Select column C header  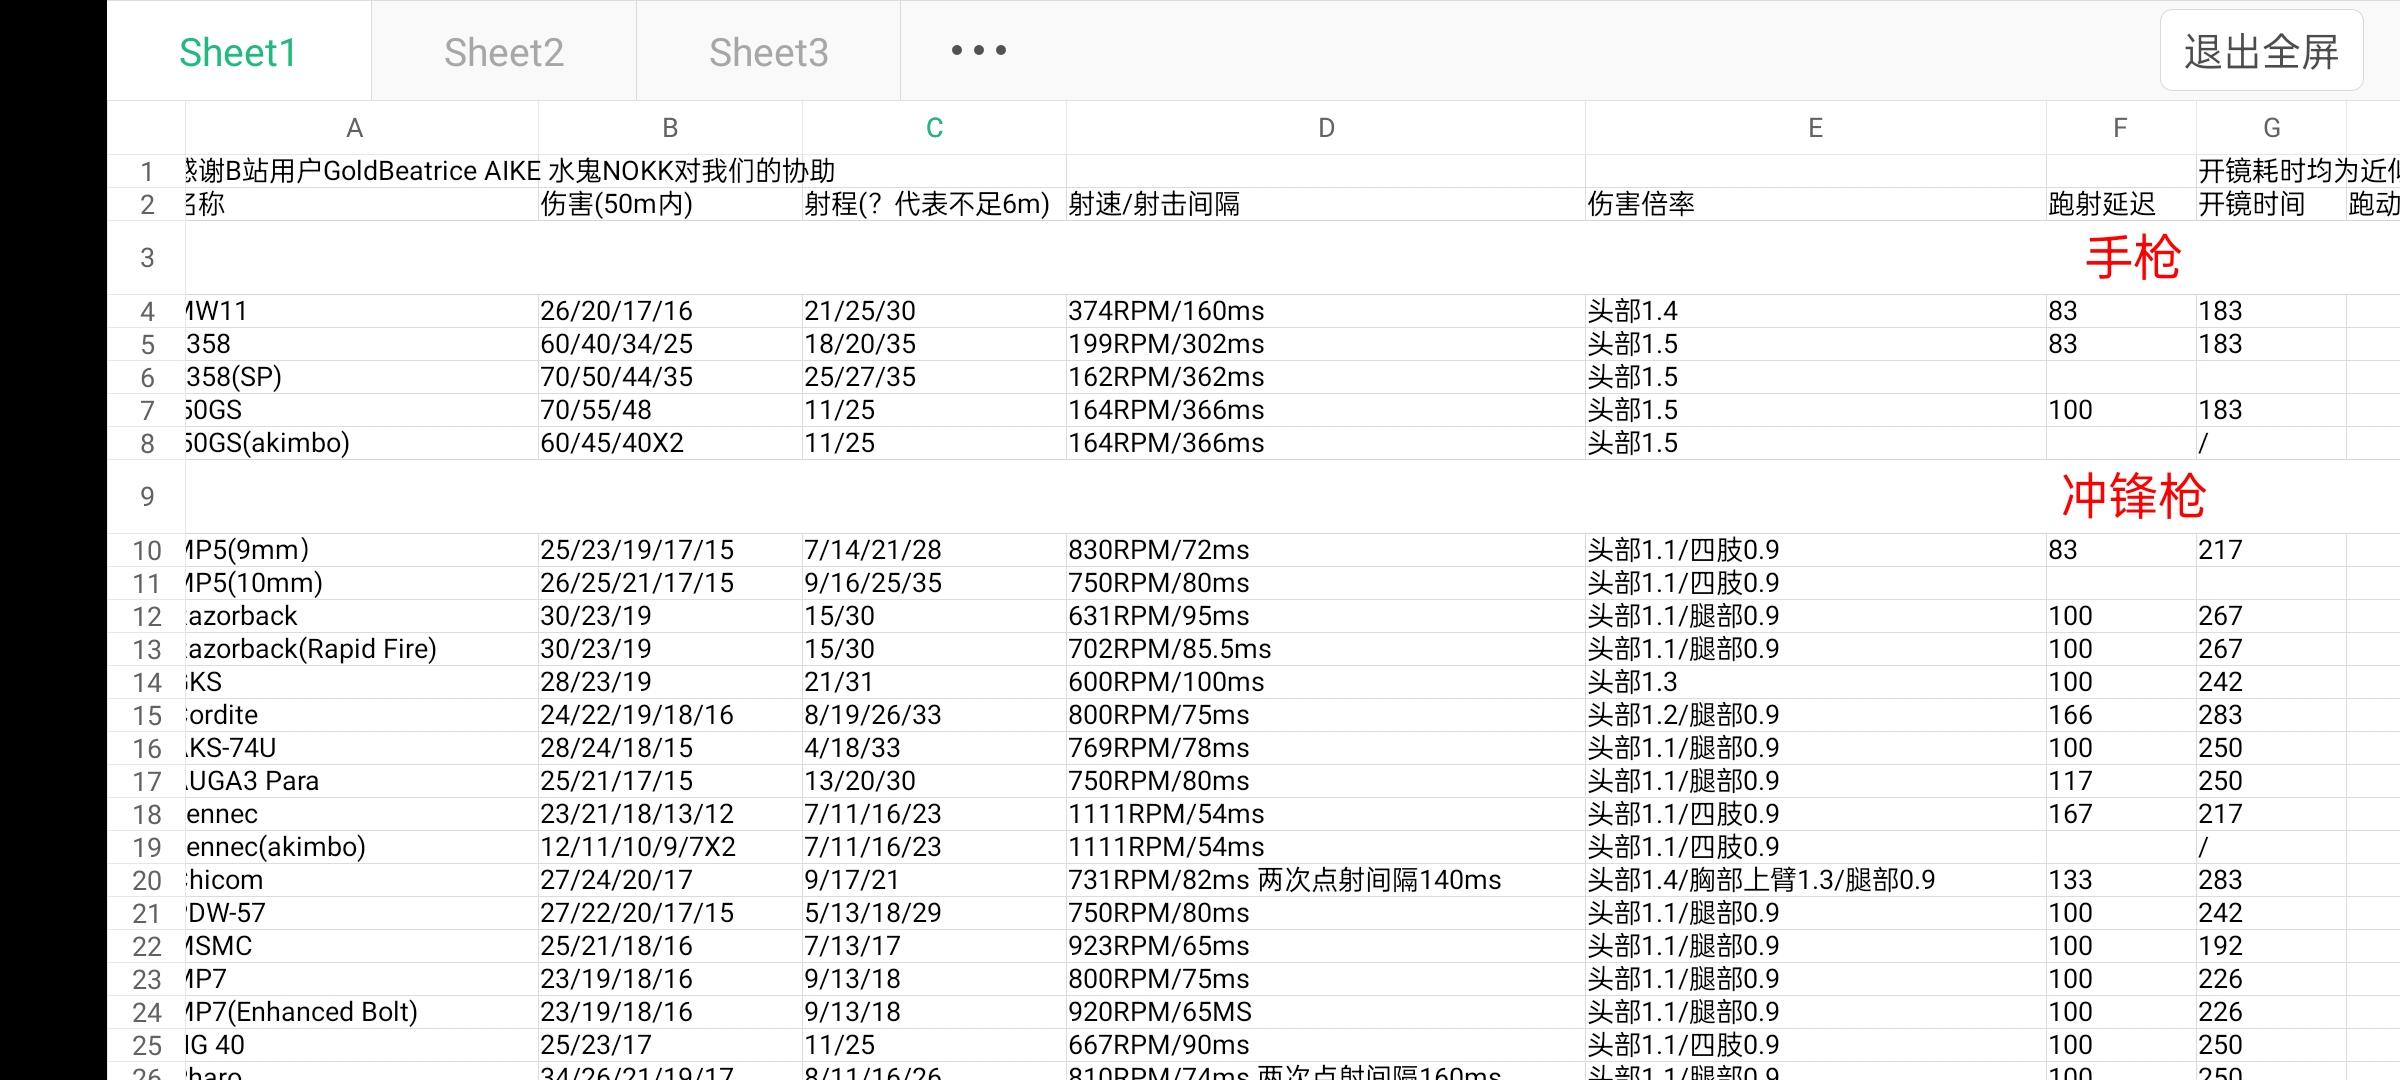pos(934,128)
